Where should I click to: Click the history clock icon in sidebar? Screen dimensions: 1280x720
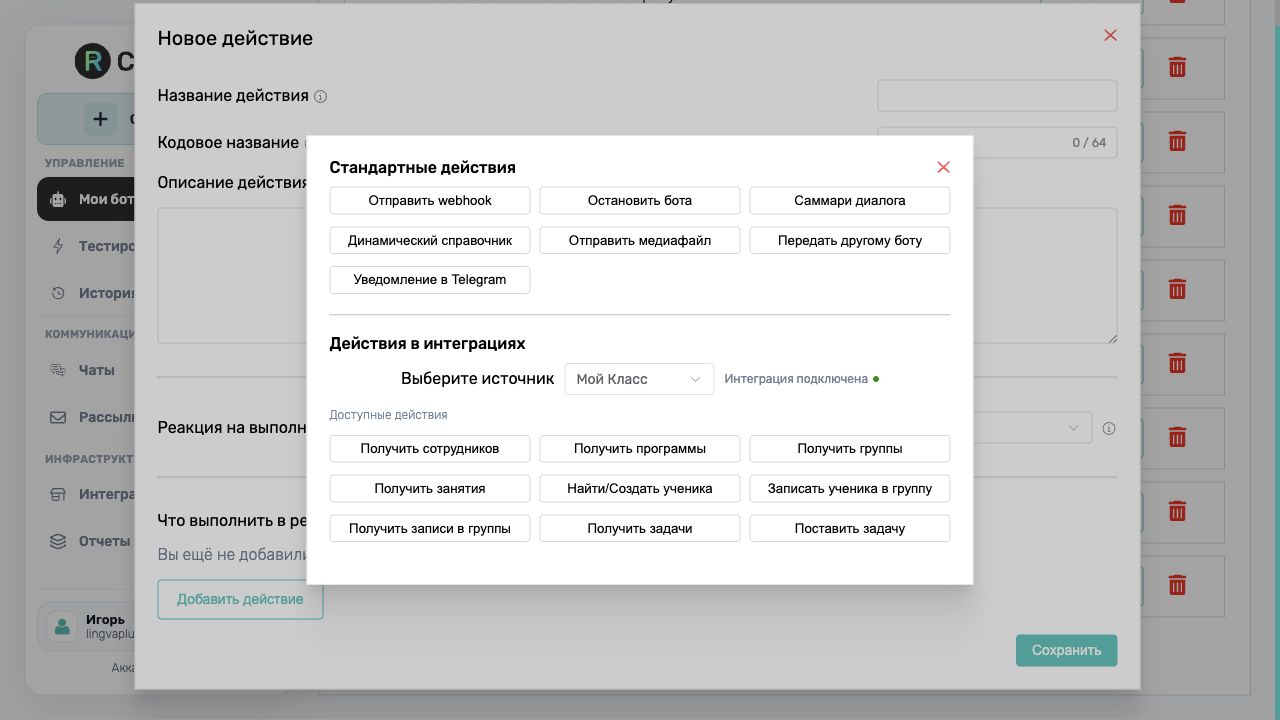(x=58, y=294)
